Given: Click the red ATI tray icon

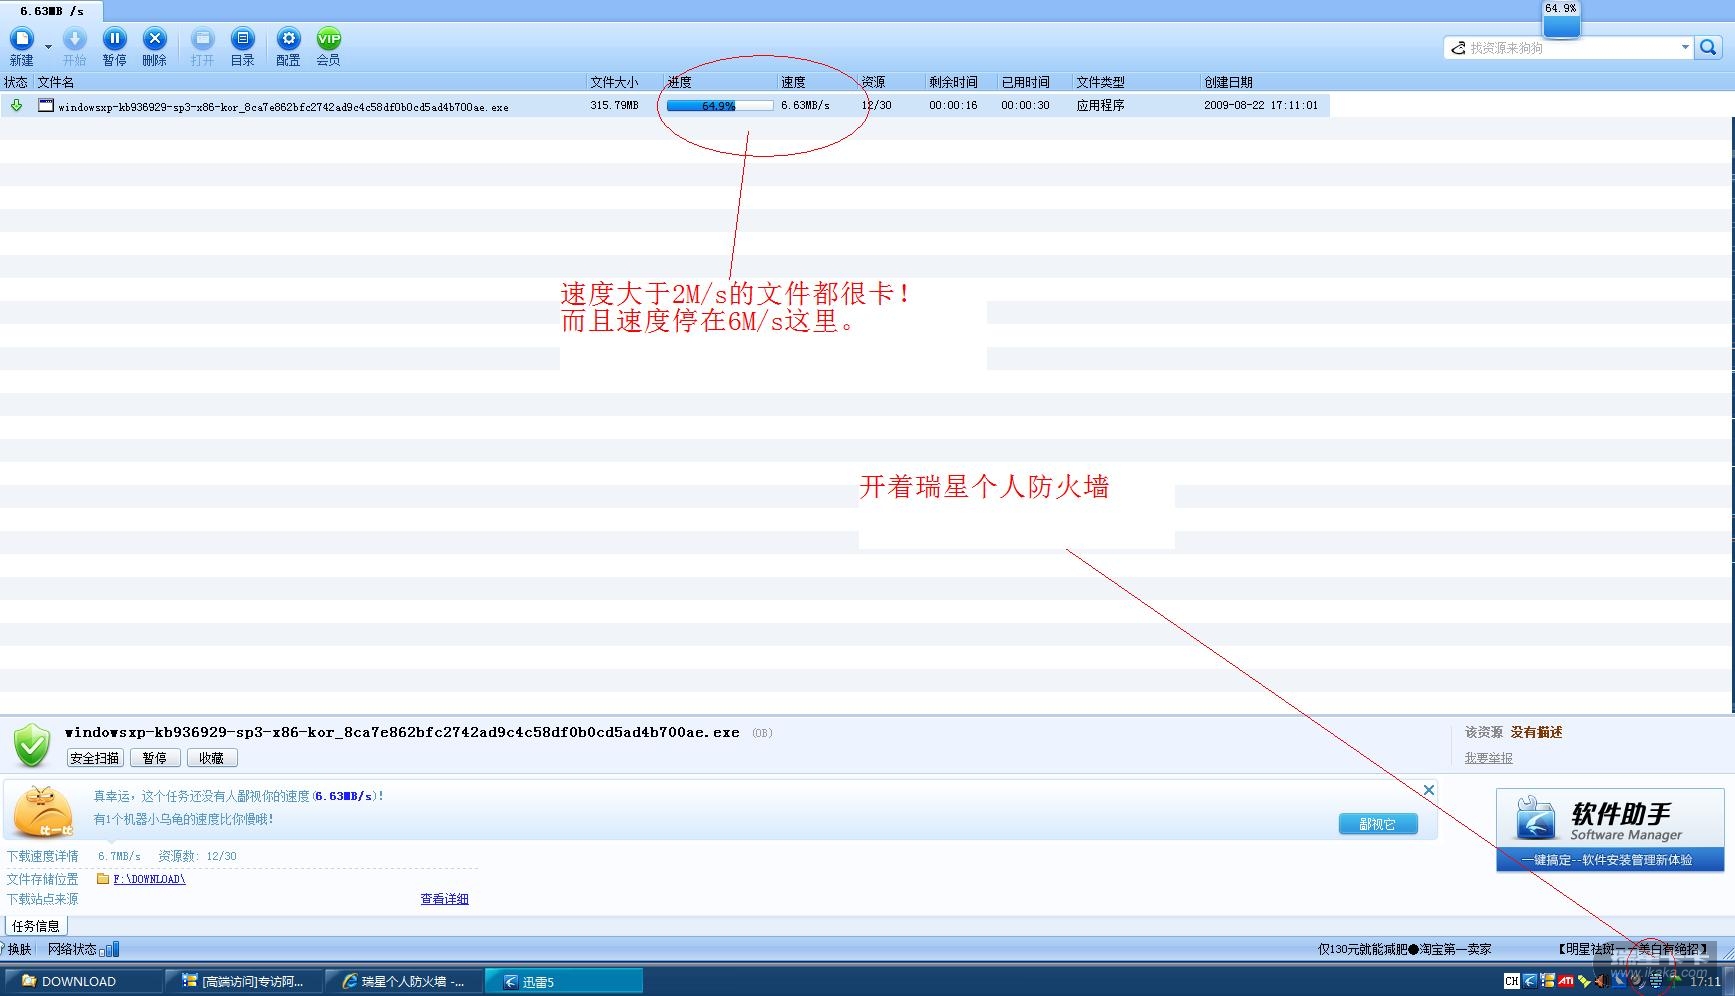Looking at the screenshot, I should (1566, 981).
